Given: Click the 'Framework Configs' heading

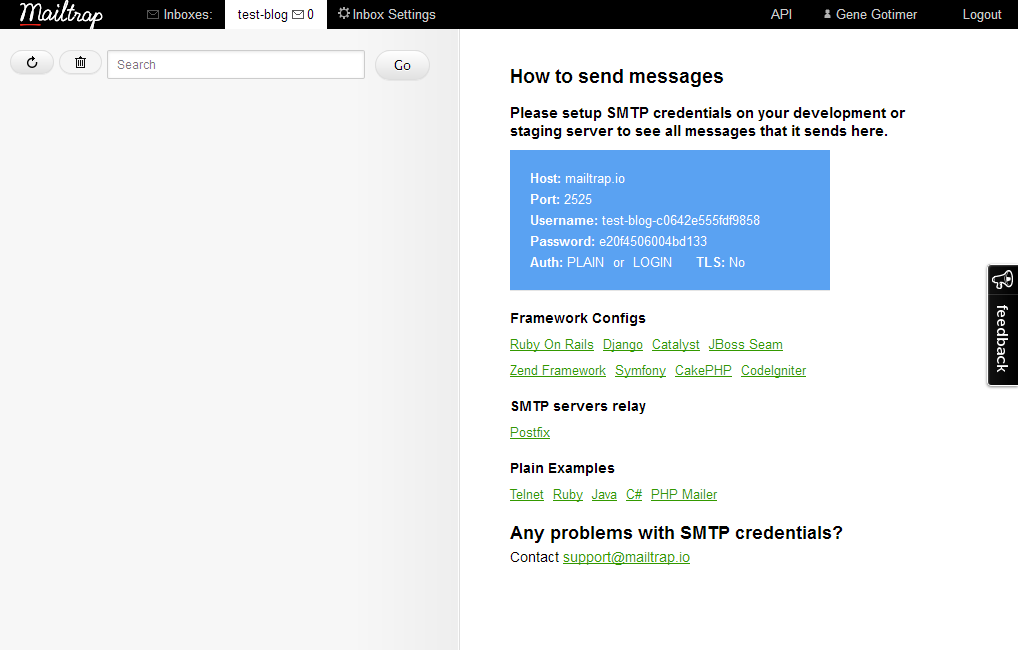Looking at the screenshot, I should (578, 318).
